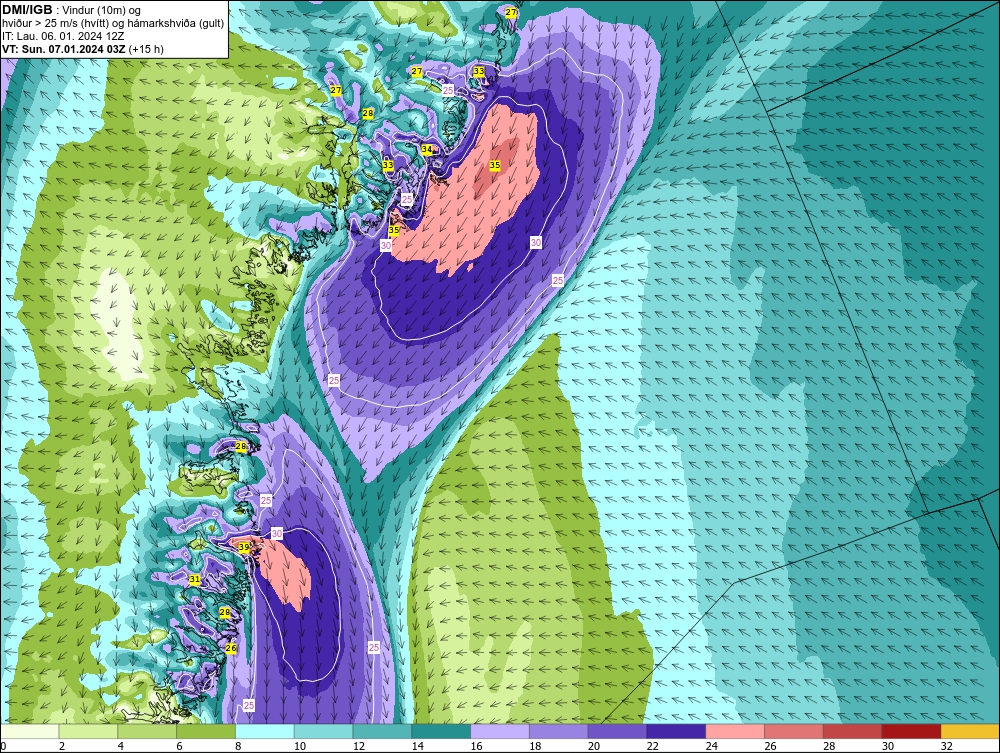
Task: Click the legend scale number 28
Action: (828, 746)
